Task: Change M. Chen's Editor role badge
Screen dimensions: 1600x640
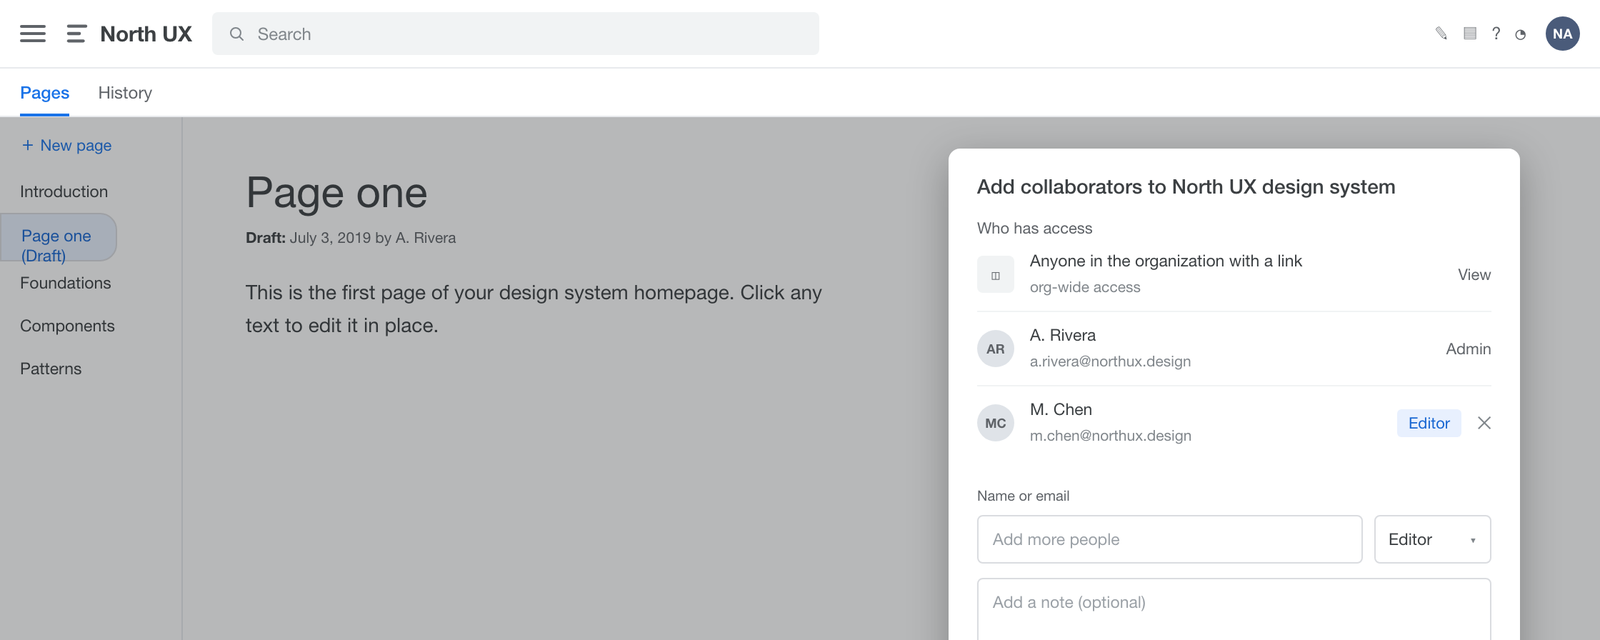Action: pyautogui.click(x=1429, y=423)
